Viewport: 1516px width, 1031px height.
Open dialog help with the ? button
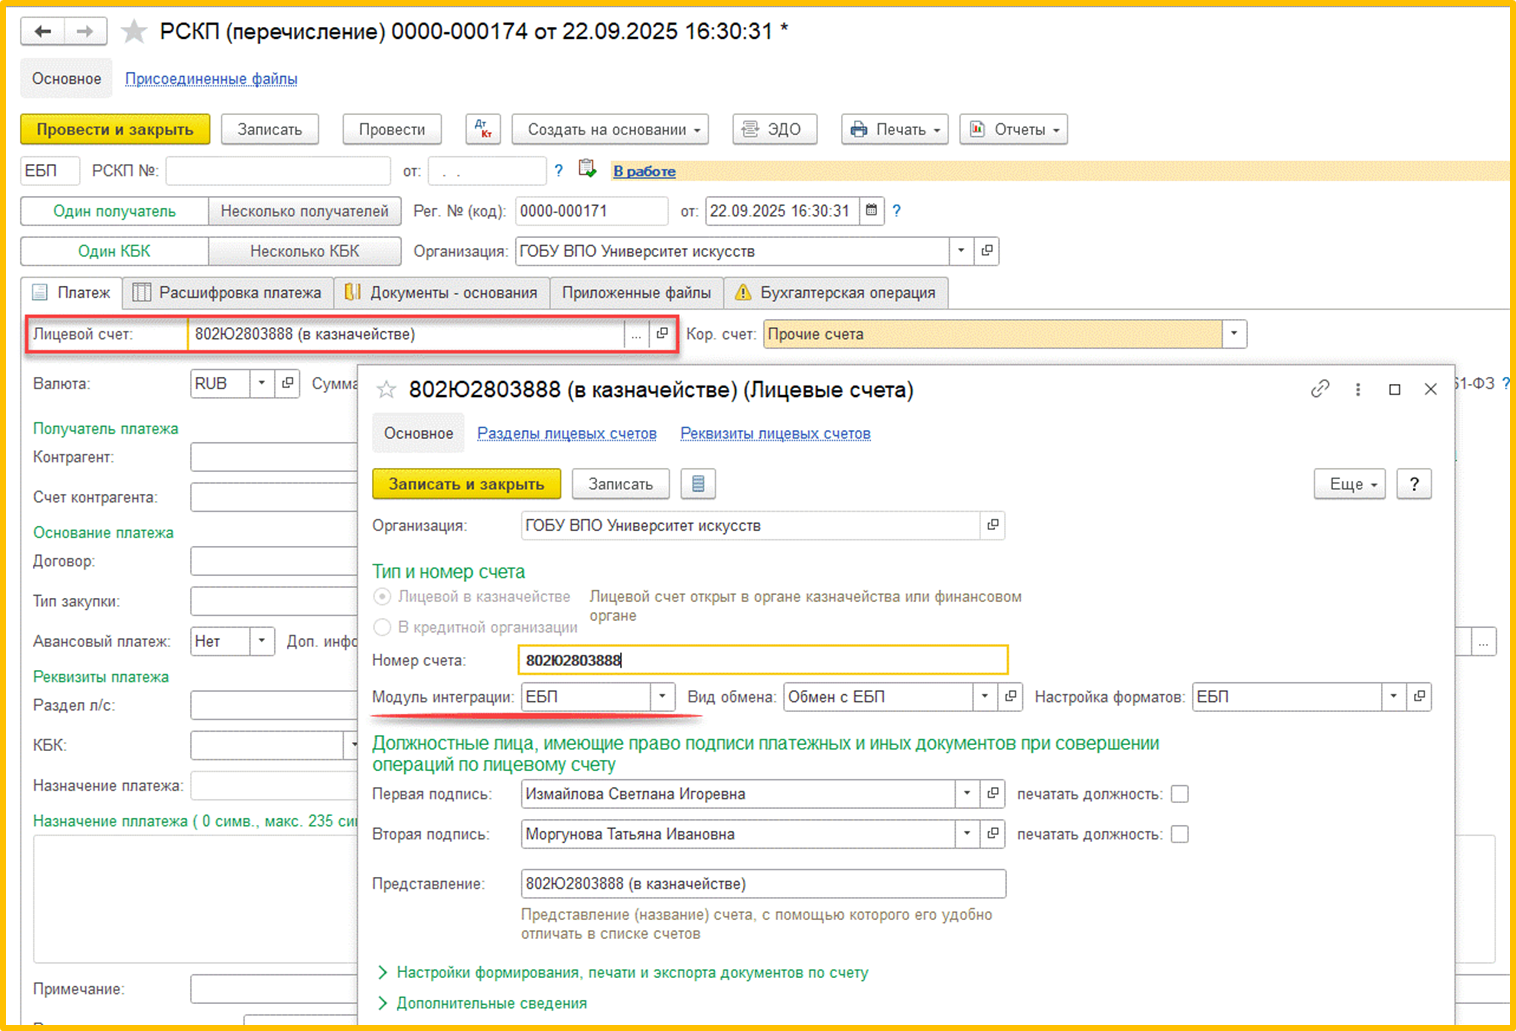click(1414, 484)
